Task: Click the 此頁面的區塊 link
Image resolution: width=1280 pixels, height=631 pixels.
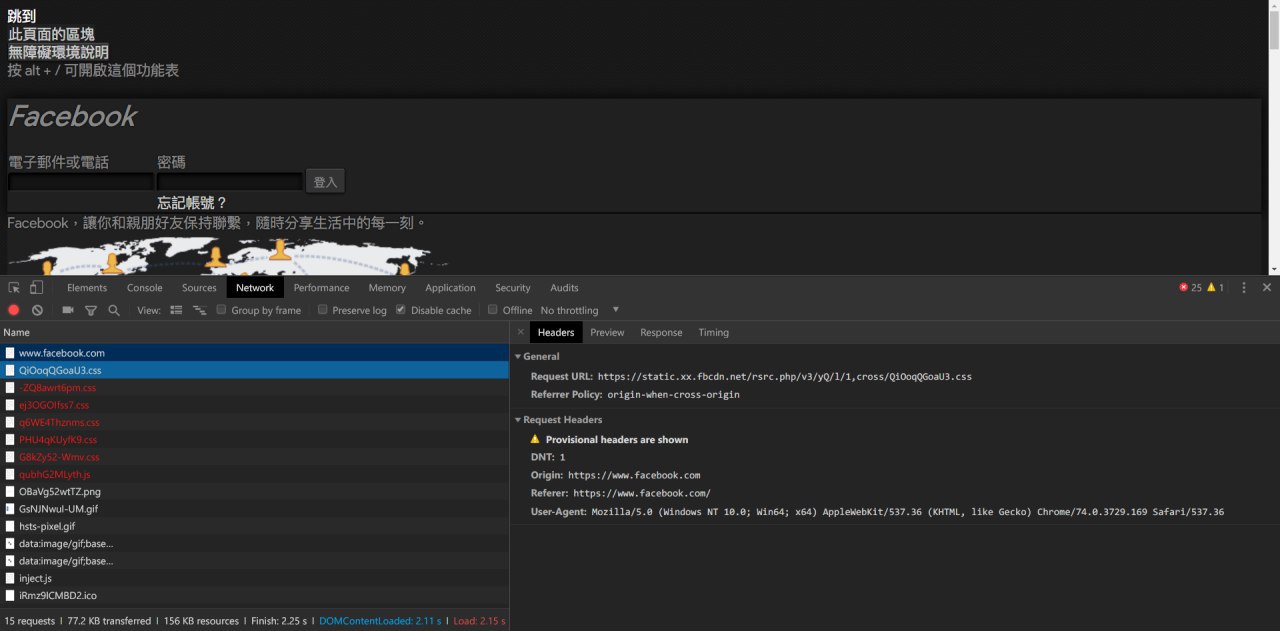Action: (51, 34)
